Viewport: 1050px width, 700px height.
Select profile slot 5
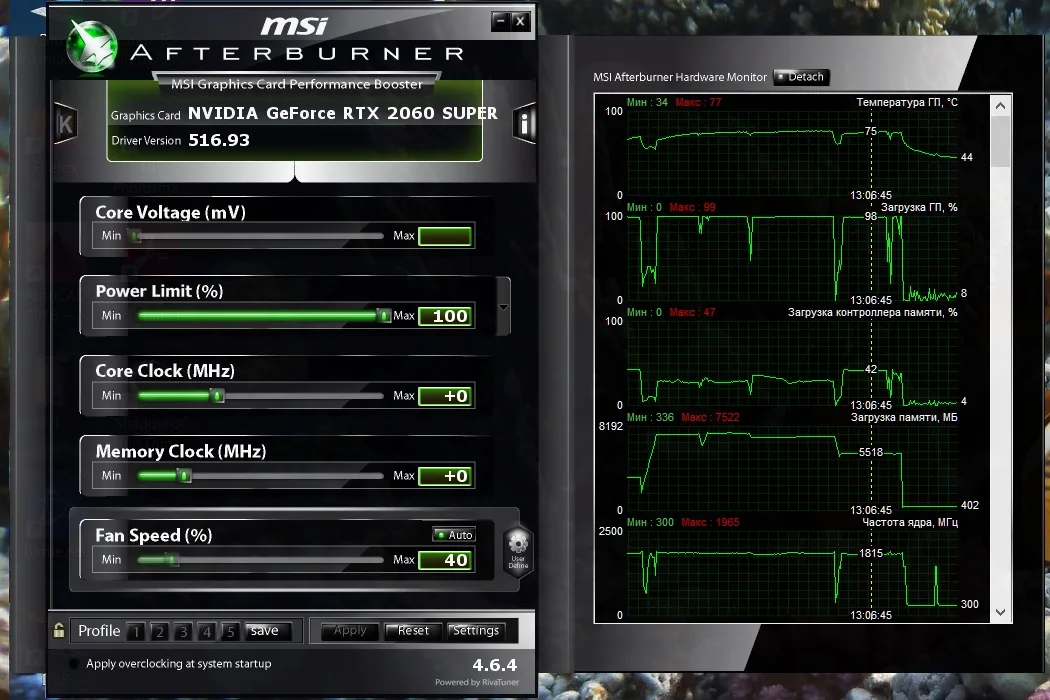pyautogui.click(x=230, y=631)
